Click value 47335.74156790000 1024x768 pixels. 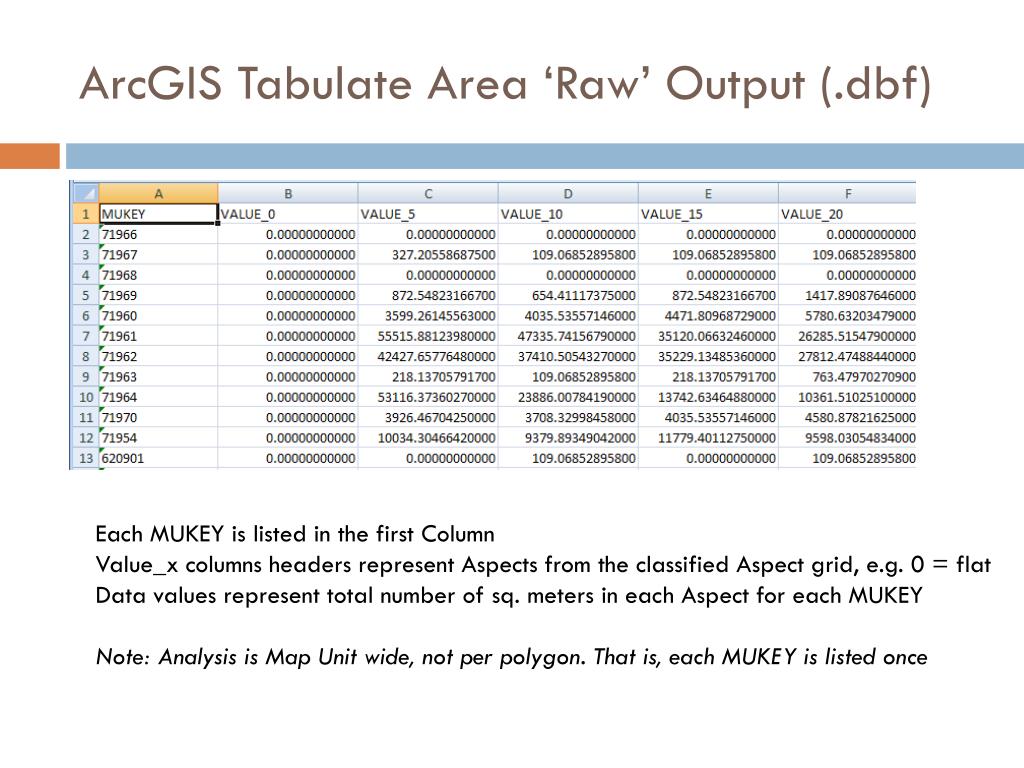(x=568, y=336)
